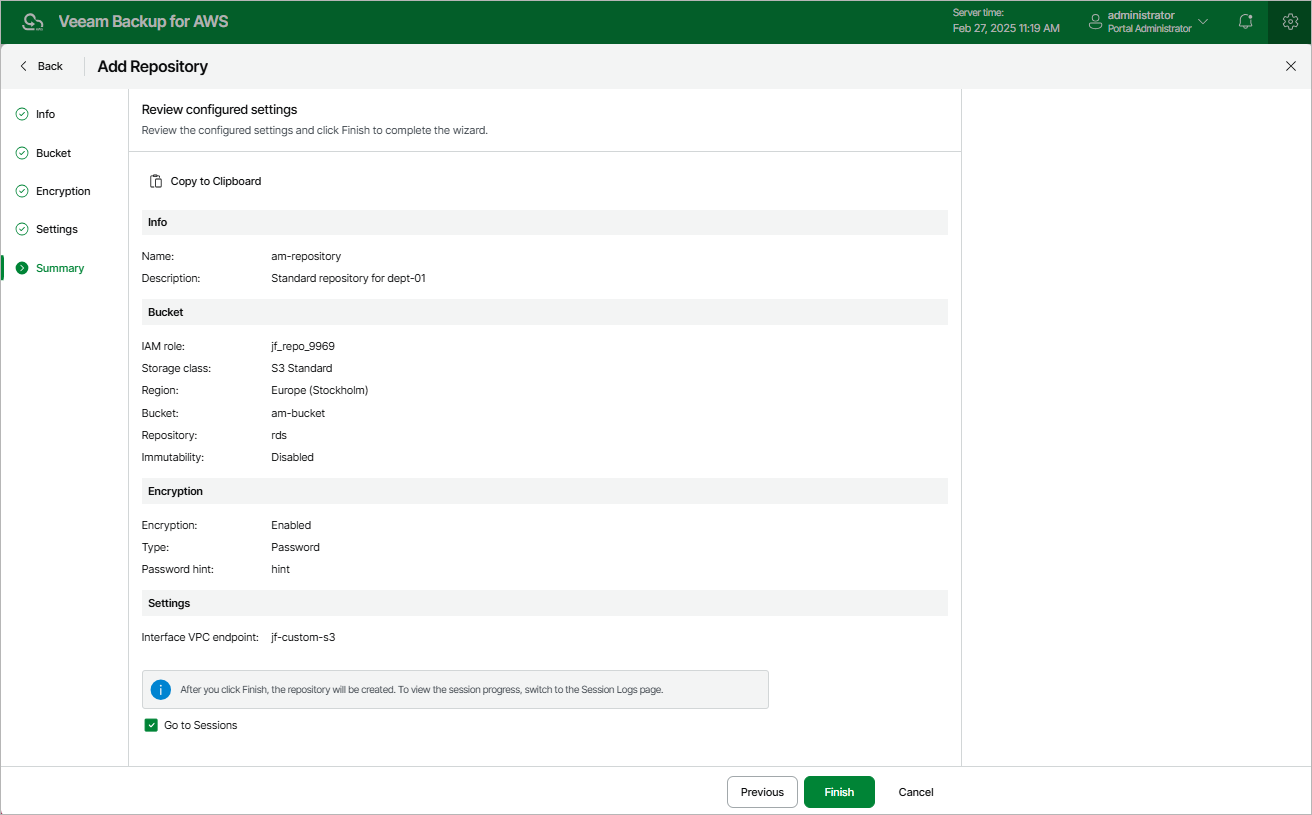Click the Summary step arrow icon
The height and width of the screenshot is (815, 1312).
pyautogui.click(x=22, y=268)
